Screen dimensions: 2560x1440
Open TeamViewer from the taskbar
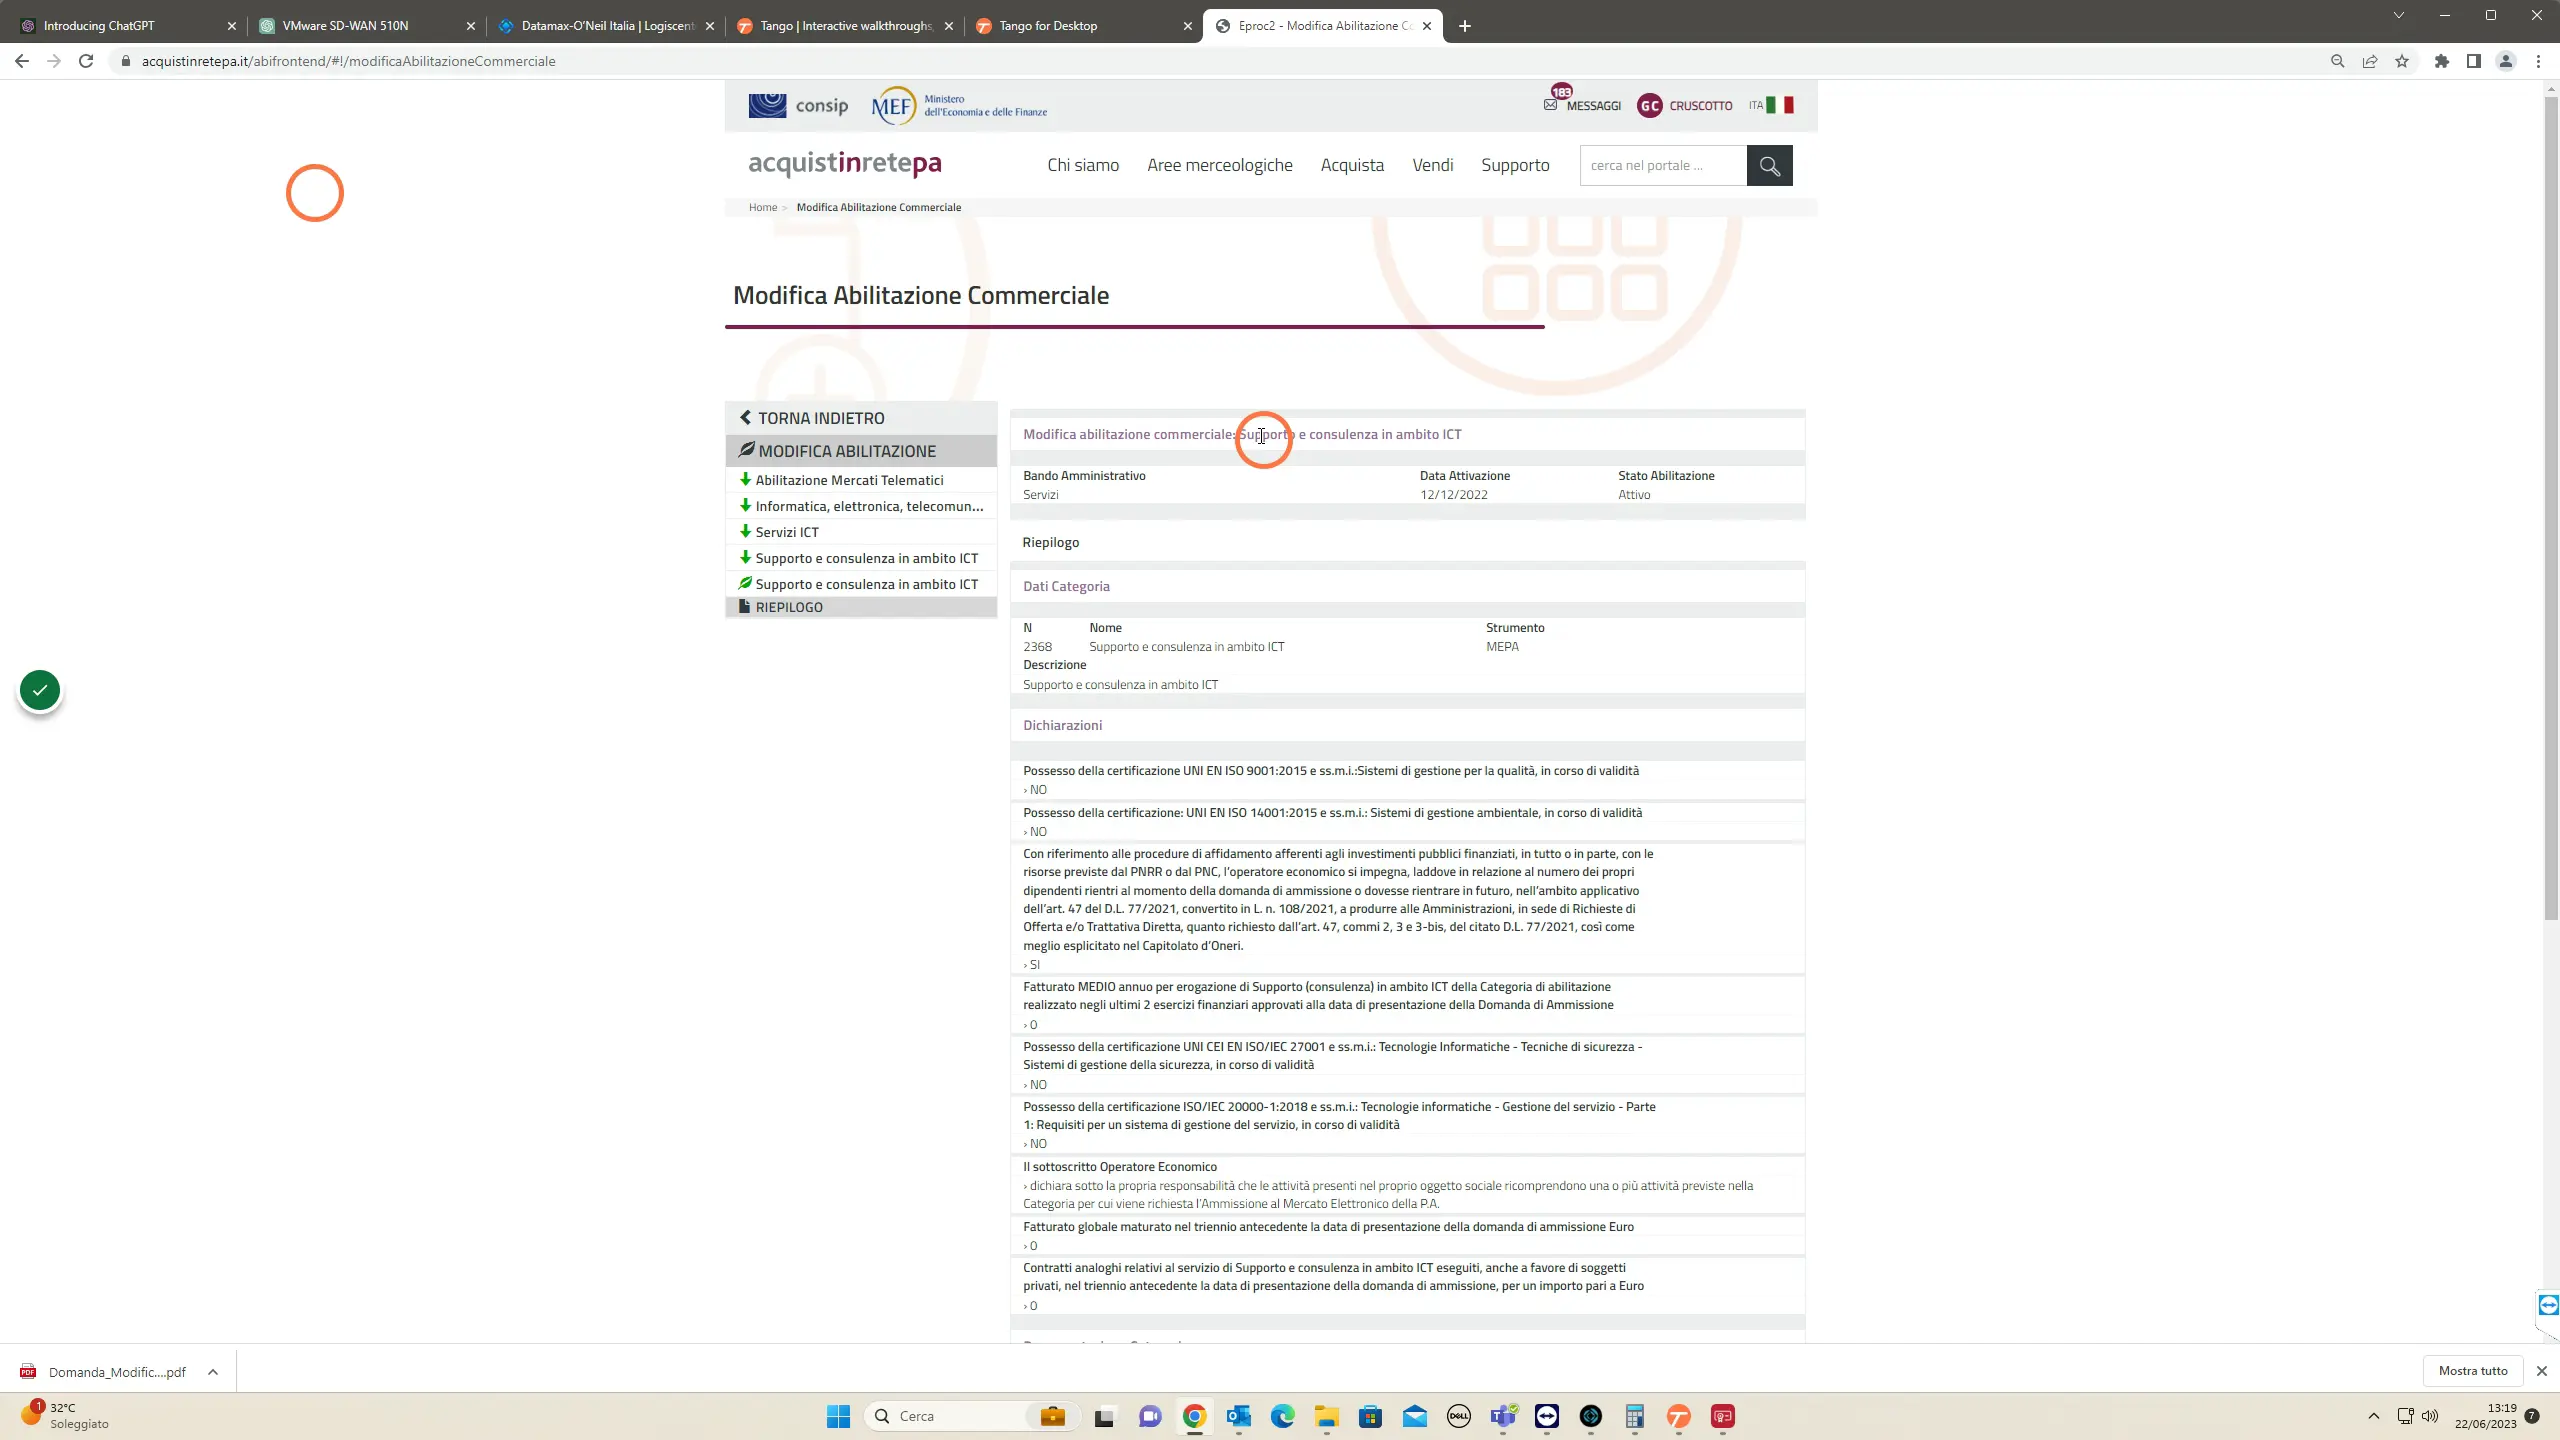click(x=1547, y=1416)
